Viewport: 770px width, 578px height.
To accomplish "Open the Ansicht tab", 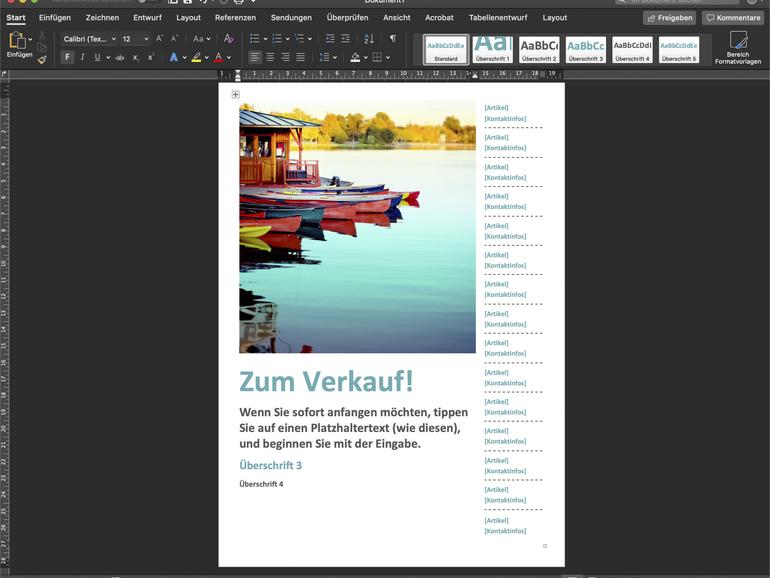I will (x=397, y=18).
